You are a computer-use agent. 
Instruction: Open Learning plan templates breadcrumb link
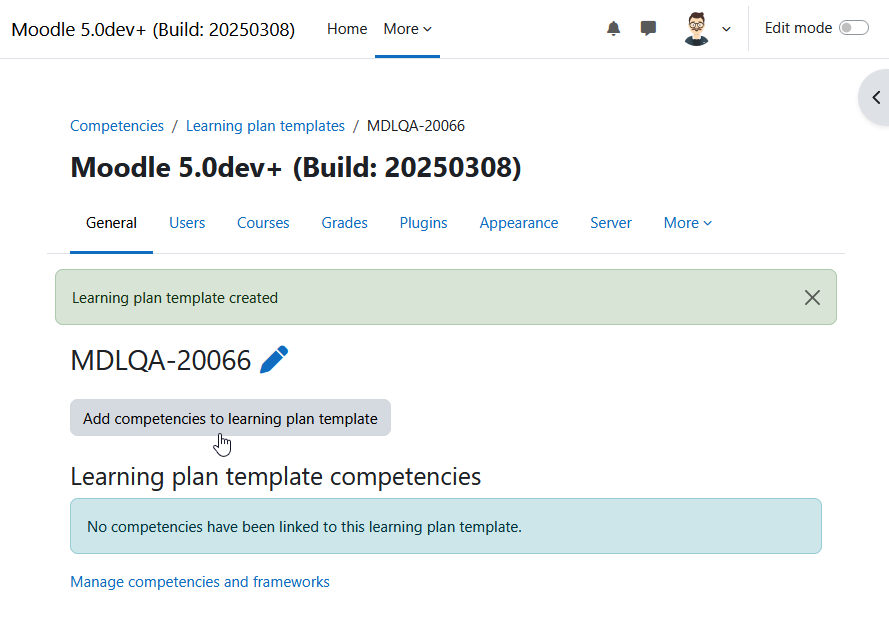(265, 126)
